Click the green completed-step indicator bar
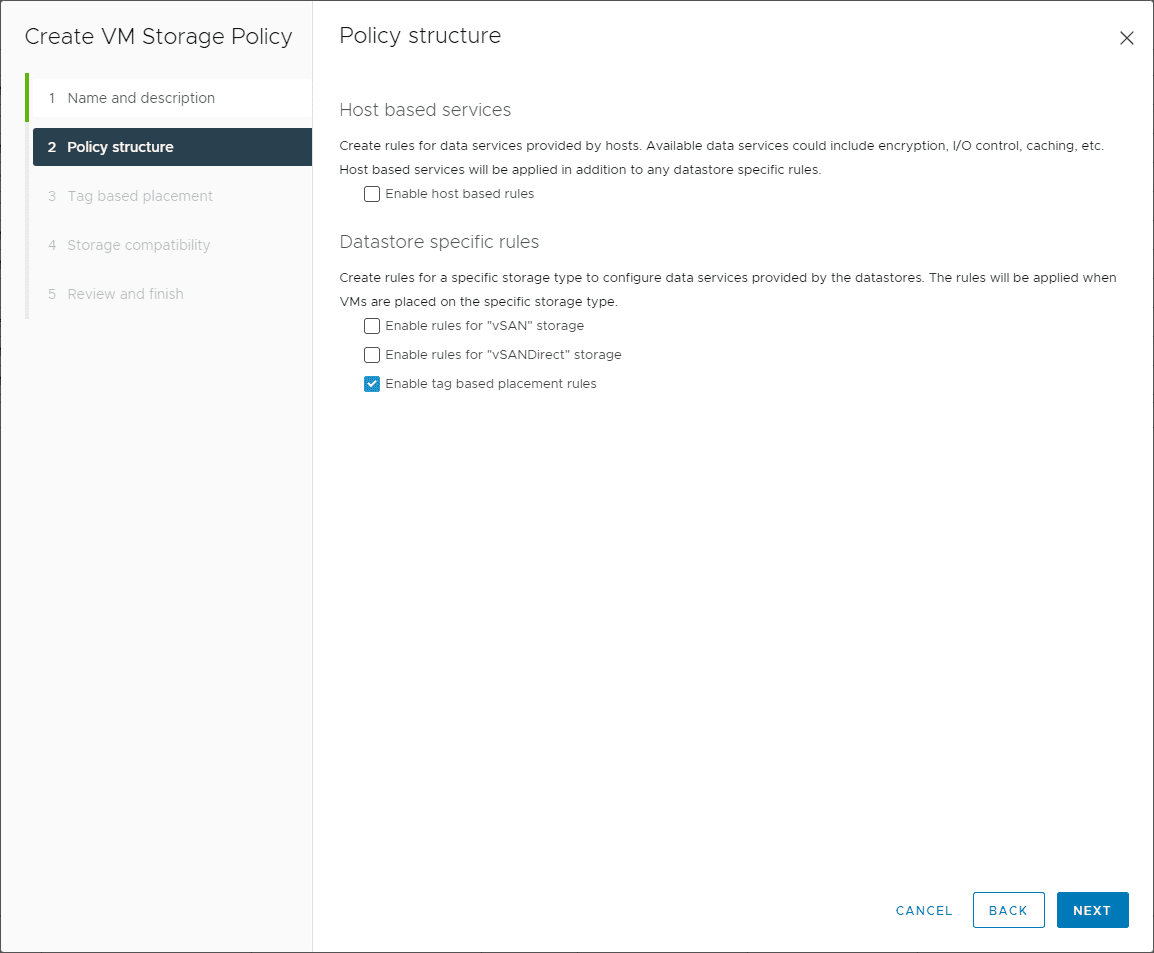 click(27, 97)
